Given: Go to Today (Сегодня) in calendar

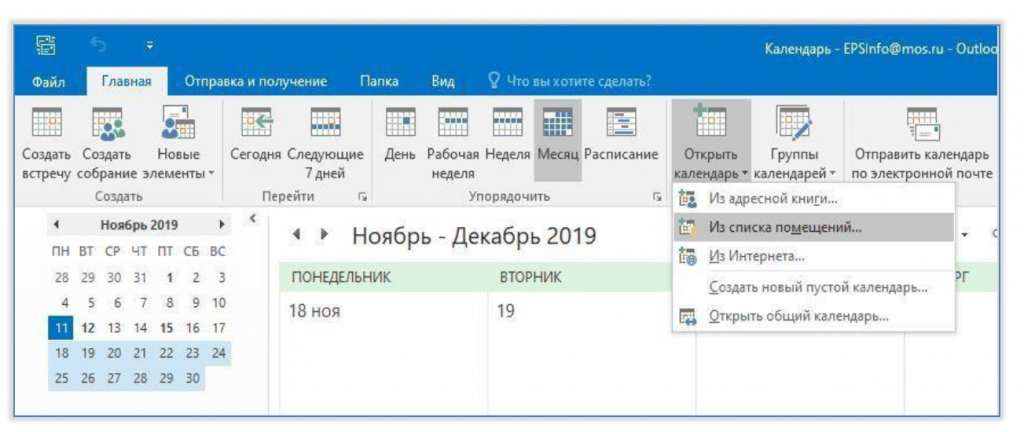Looking at the screenshot, I should click(x=257, y=140).
